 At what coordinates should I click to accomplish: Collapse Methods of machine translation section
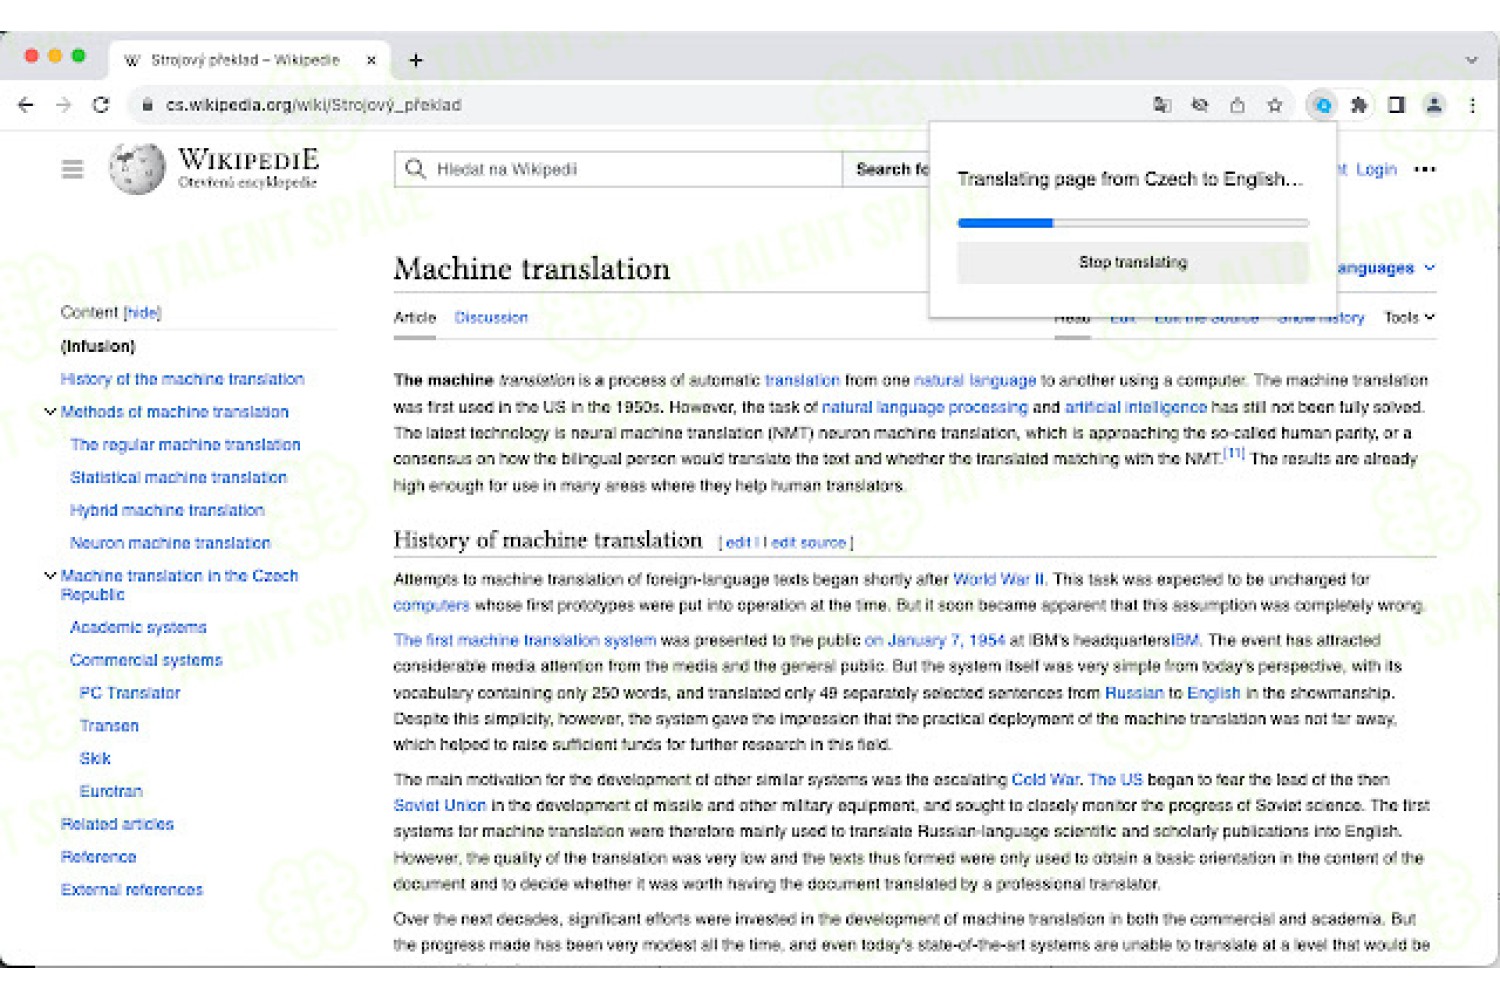click(x=49, y=411)
